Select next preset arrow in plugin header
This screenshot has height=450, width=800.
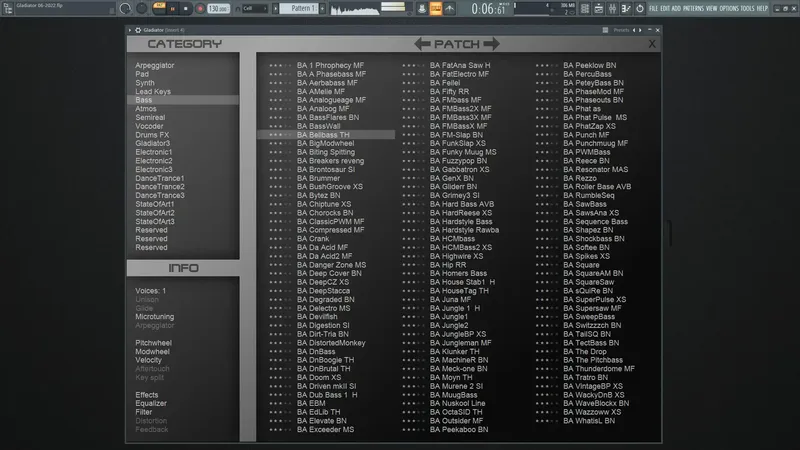[x=640, y=30]
